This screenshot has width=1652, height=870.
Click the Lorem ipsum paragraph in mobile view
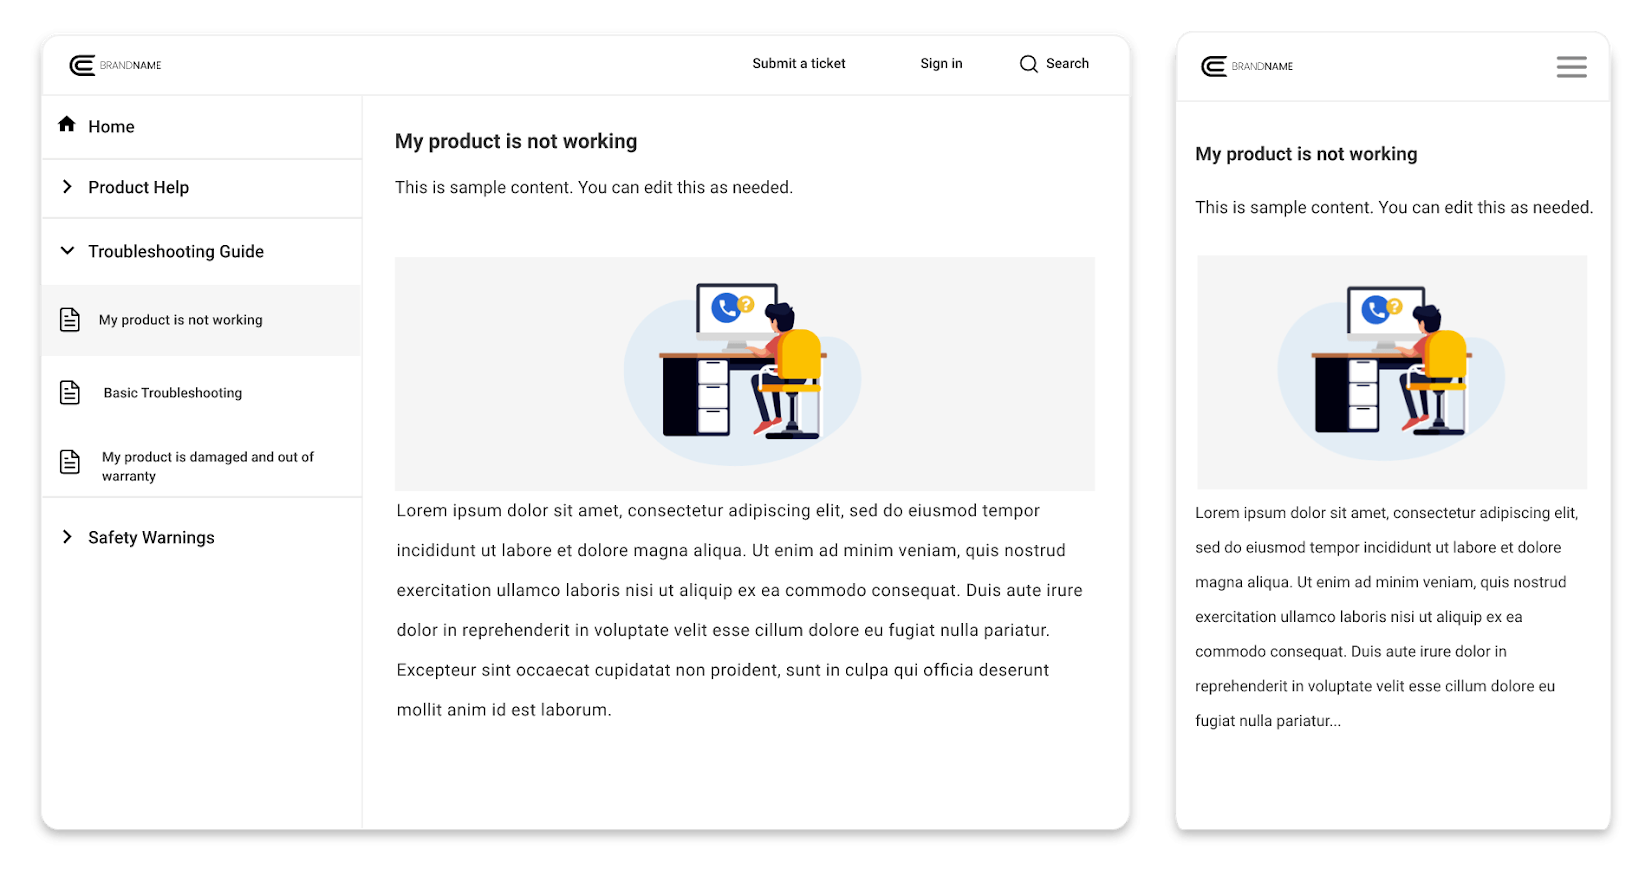coord(1387,617)
